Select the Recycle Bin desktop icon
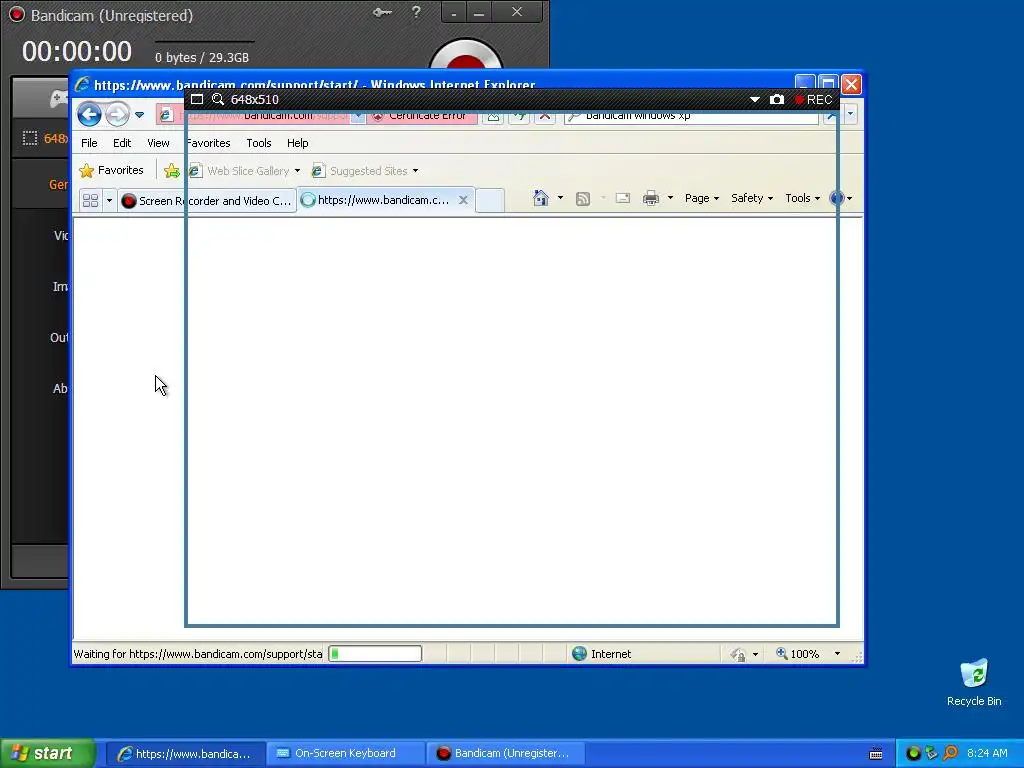 pyautogui.click(x=974, y=683)
